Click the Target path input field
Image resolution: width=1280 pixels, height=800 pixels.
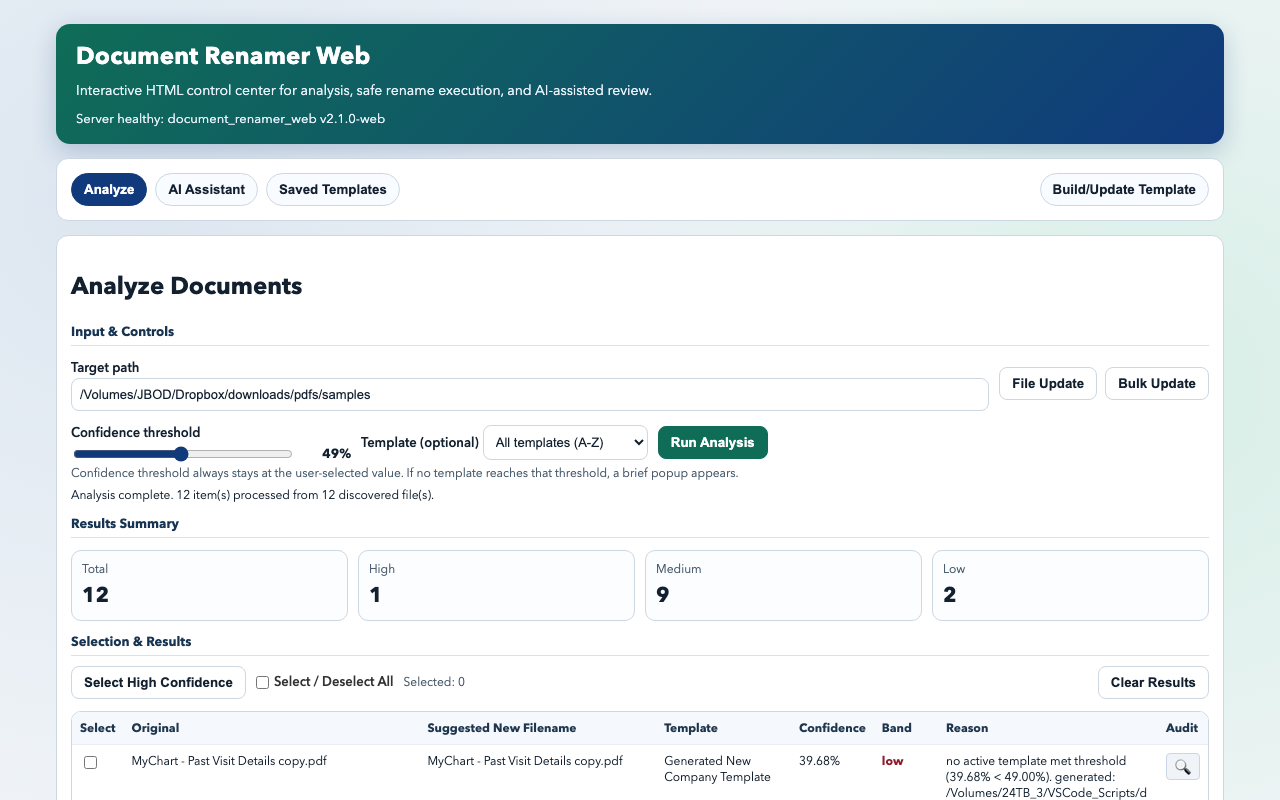point(530,394)
